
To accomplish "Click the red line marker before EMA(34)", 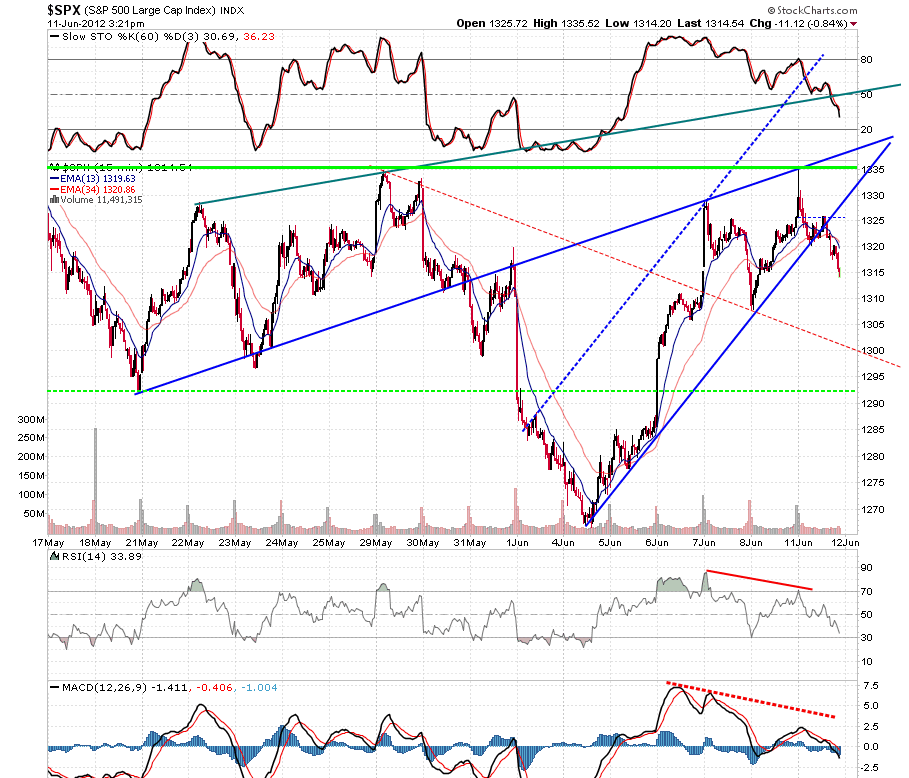I will coord(54,190).
